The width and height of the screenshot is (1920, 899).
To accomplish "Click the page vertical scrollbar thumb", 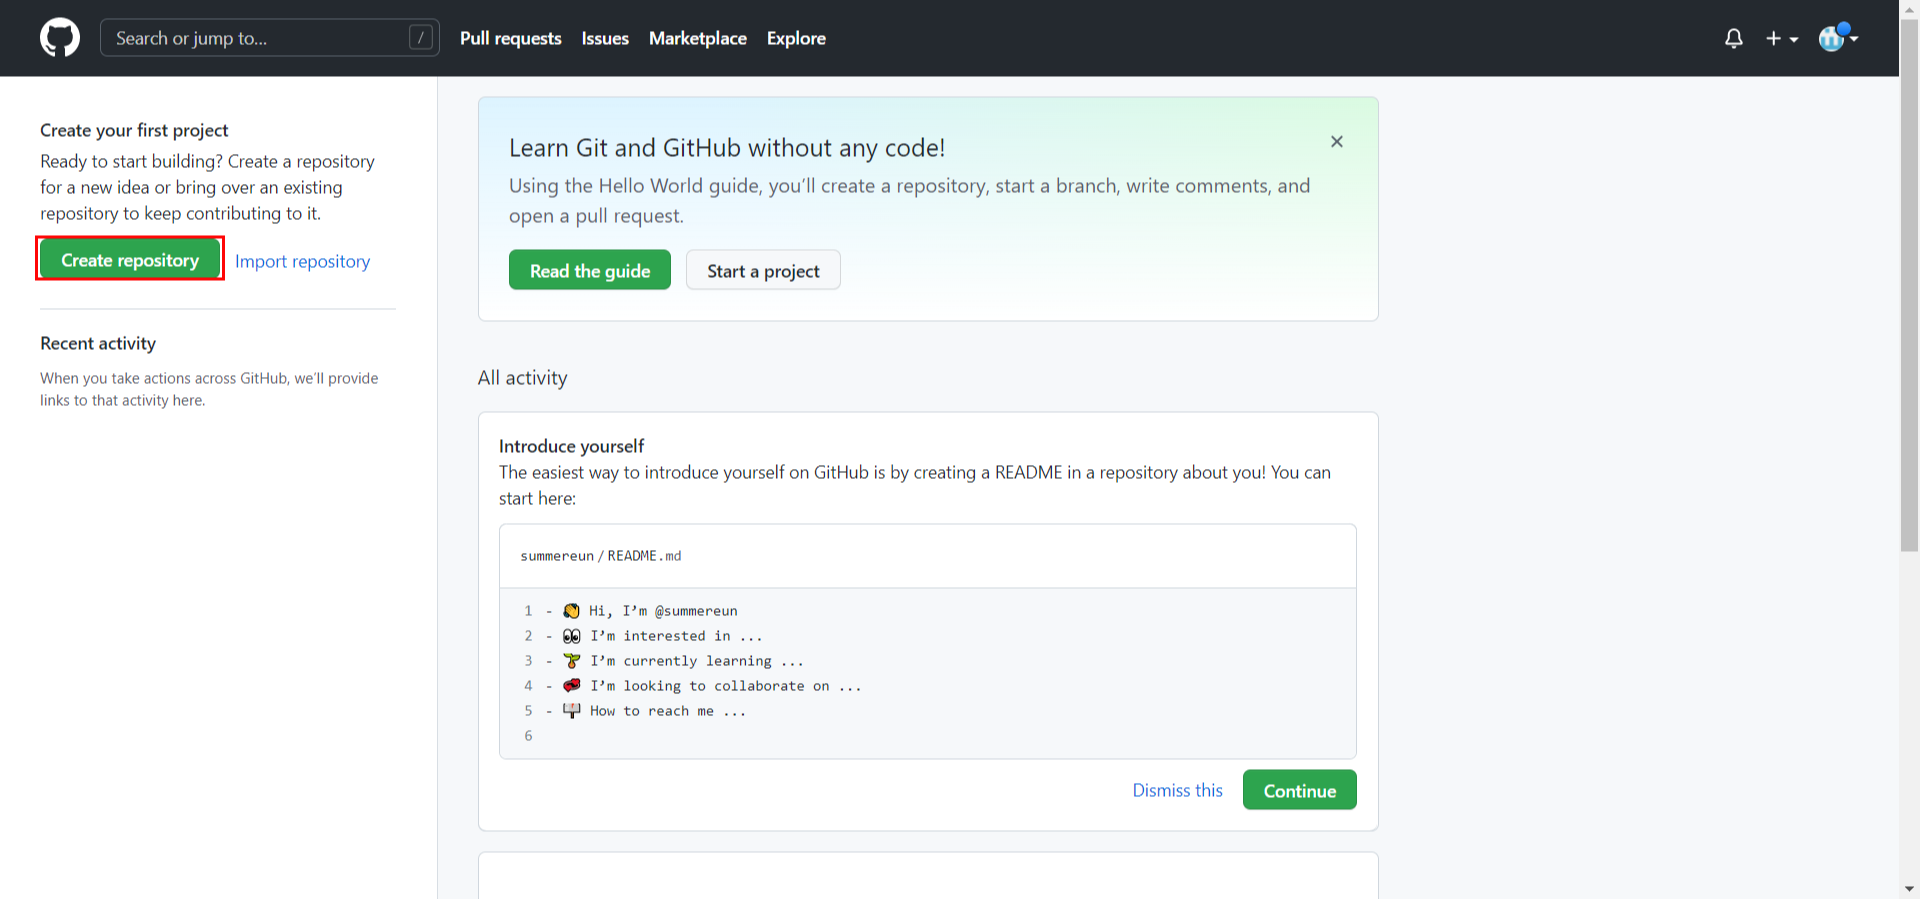I will point(1909,285).
